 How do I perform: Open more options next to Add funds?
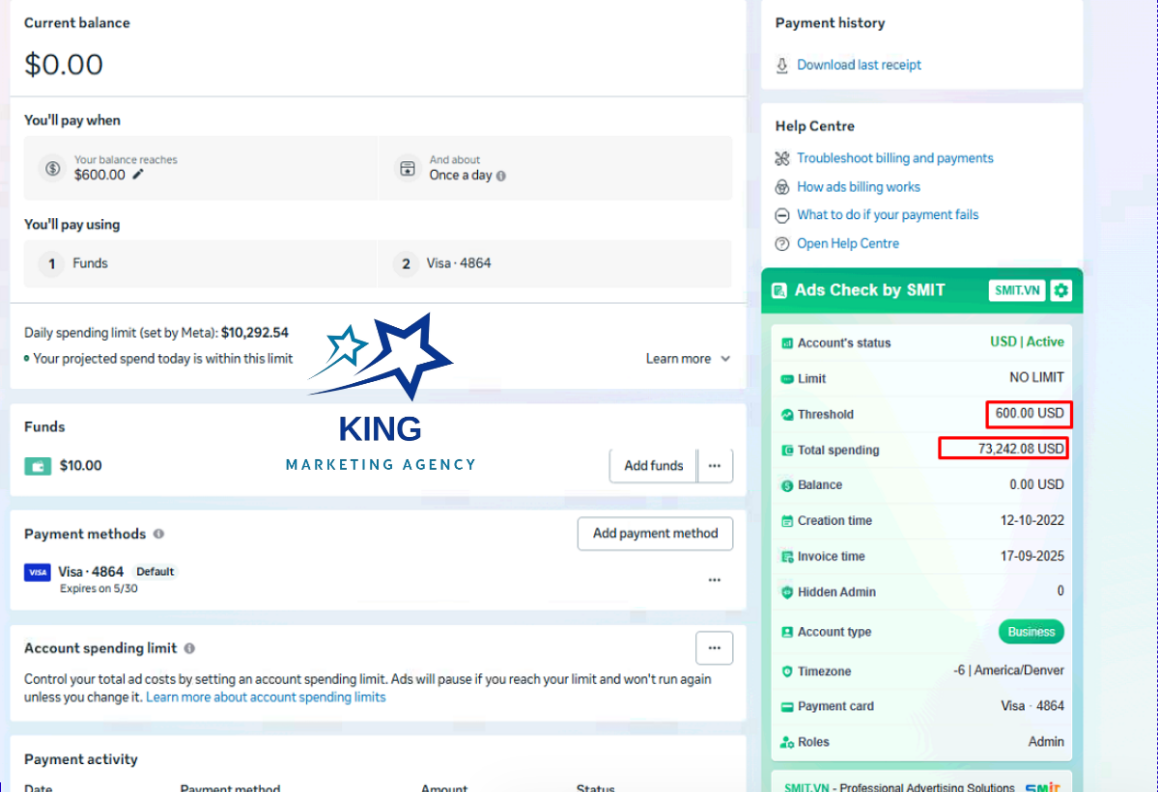click(715, 465)
